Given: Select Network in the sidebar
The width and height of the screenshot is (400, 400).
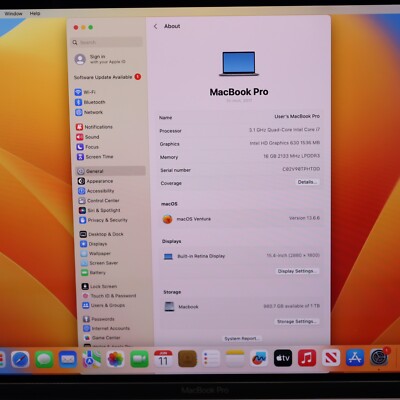Looking at the screenshot, I should coord(89,112).
